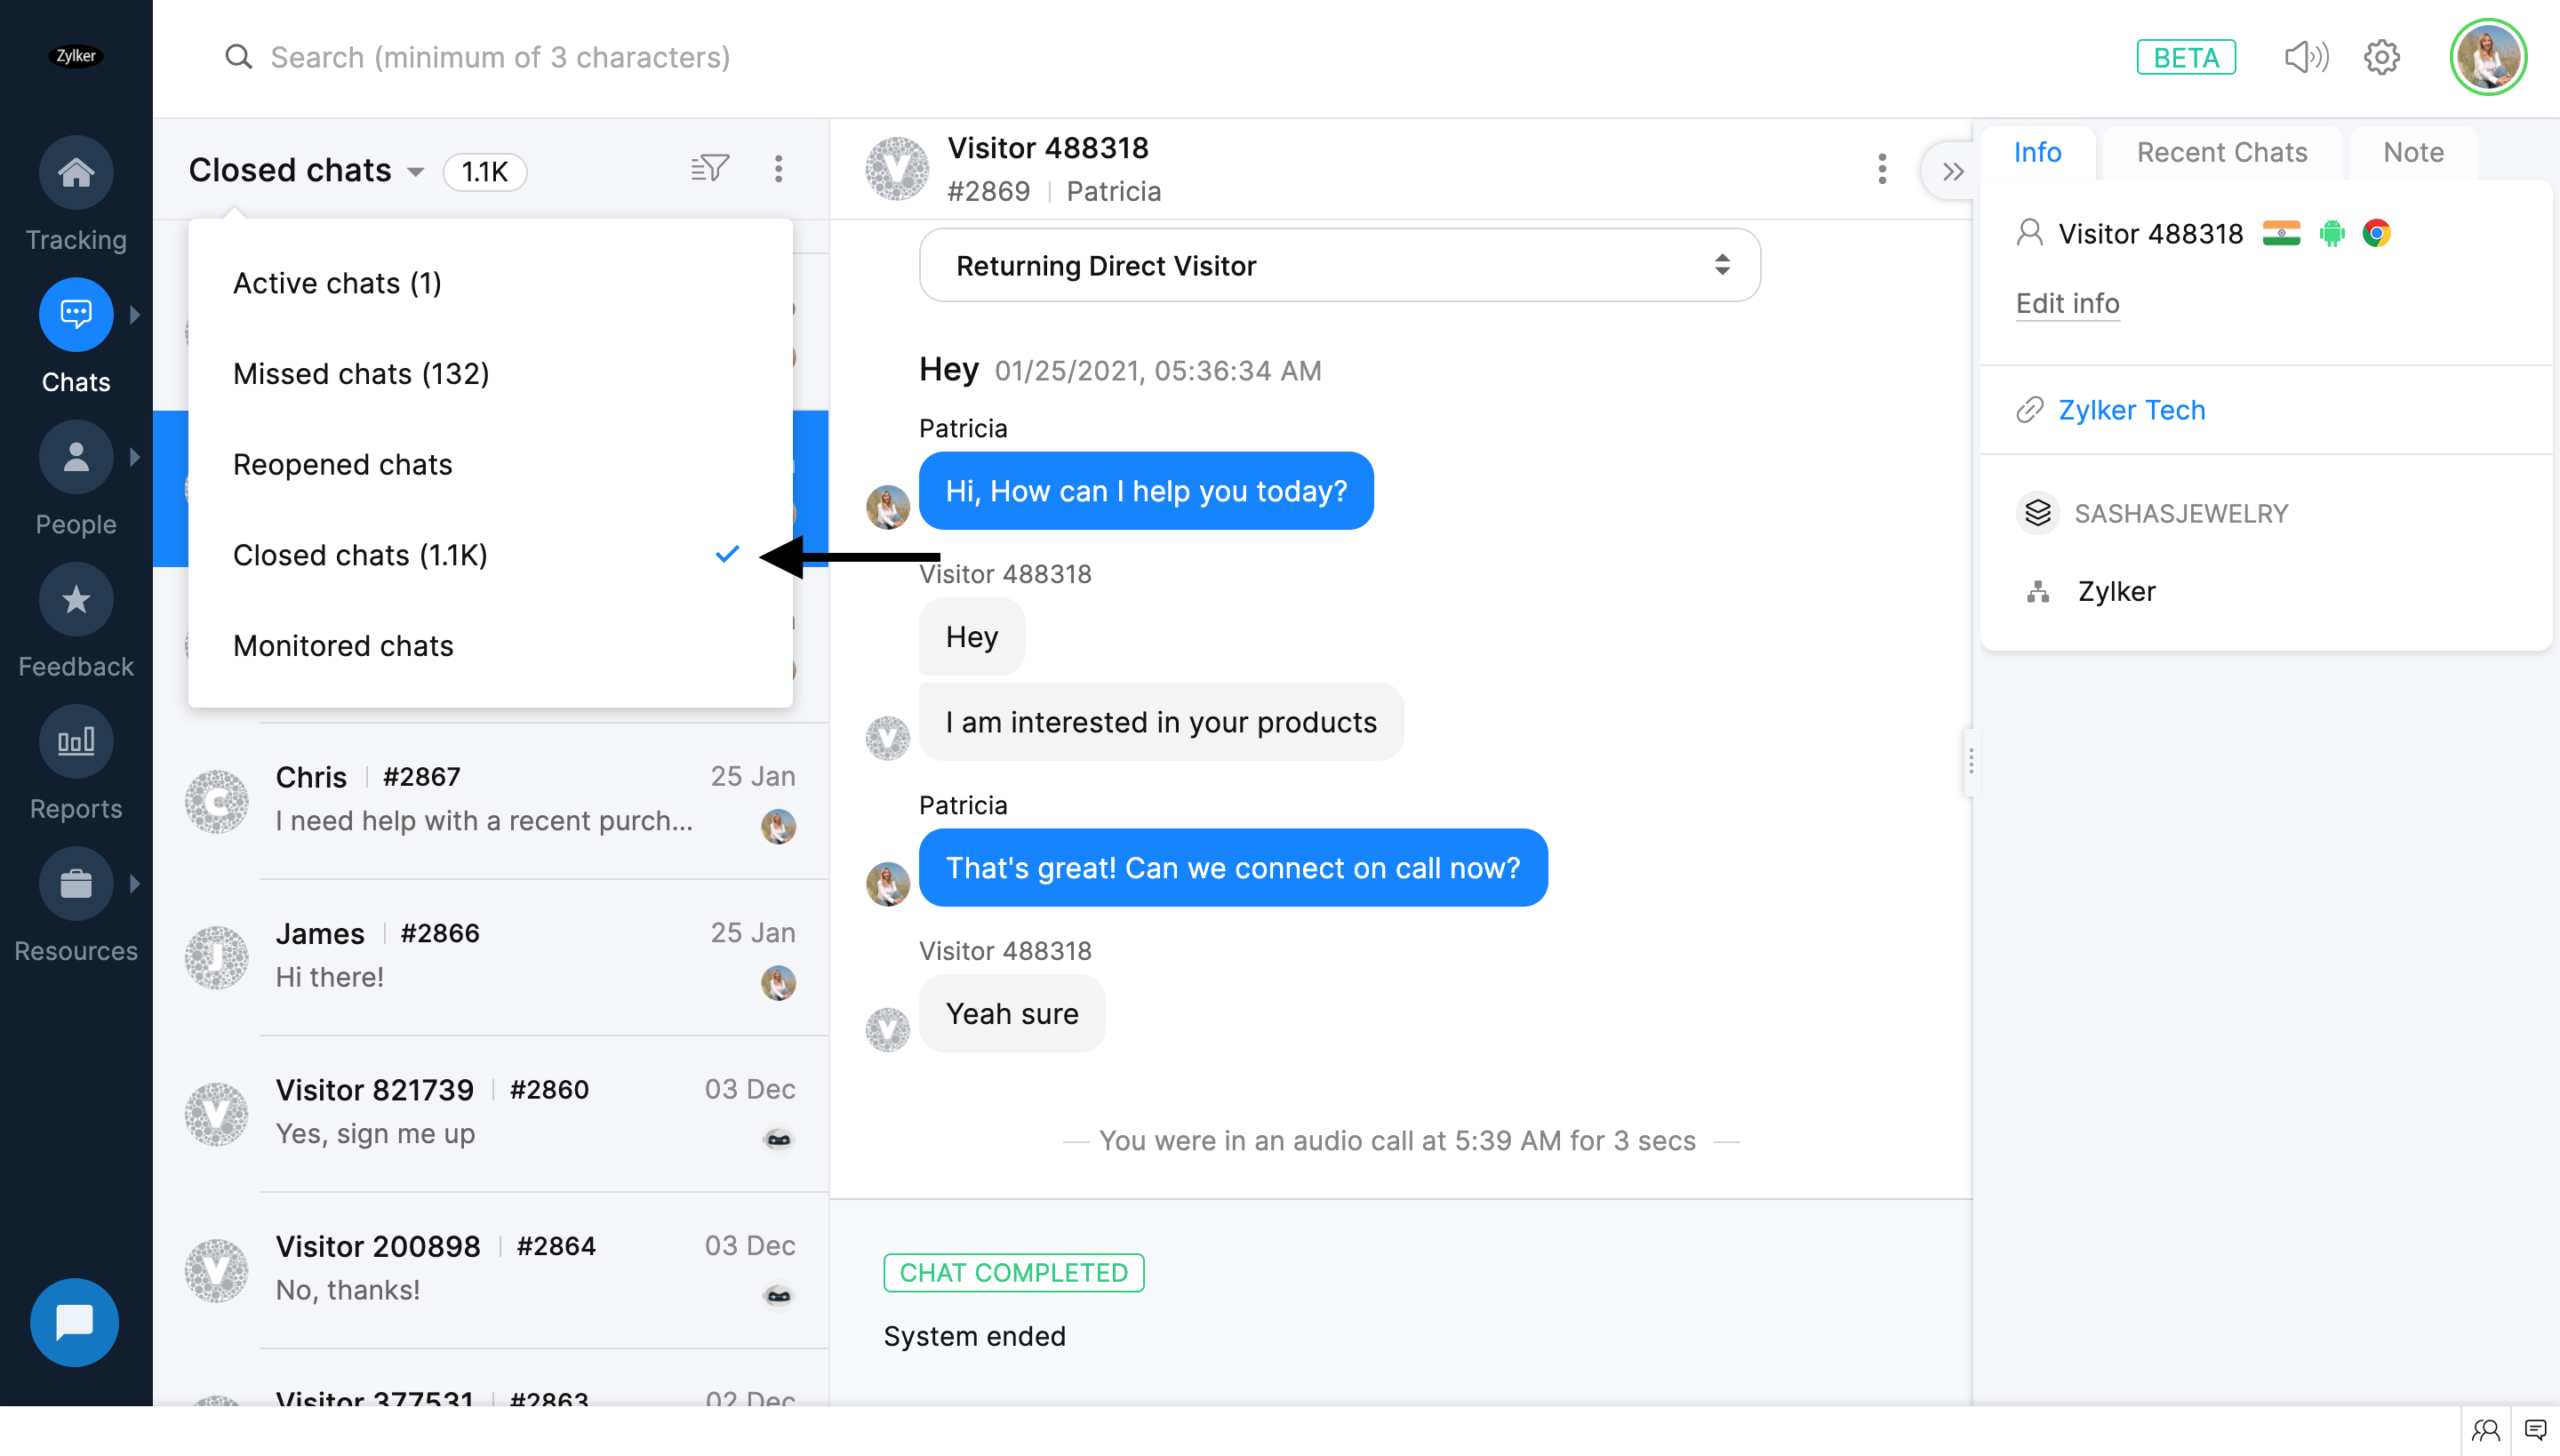Select Missed chats (132) from menu
The width and height of the screenshot is (2560, 1456).
pyautogui.click(x=361, y=374)
